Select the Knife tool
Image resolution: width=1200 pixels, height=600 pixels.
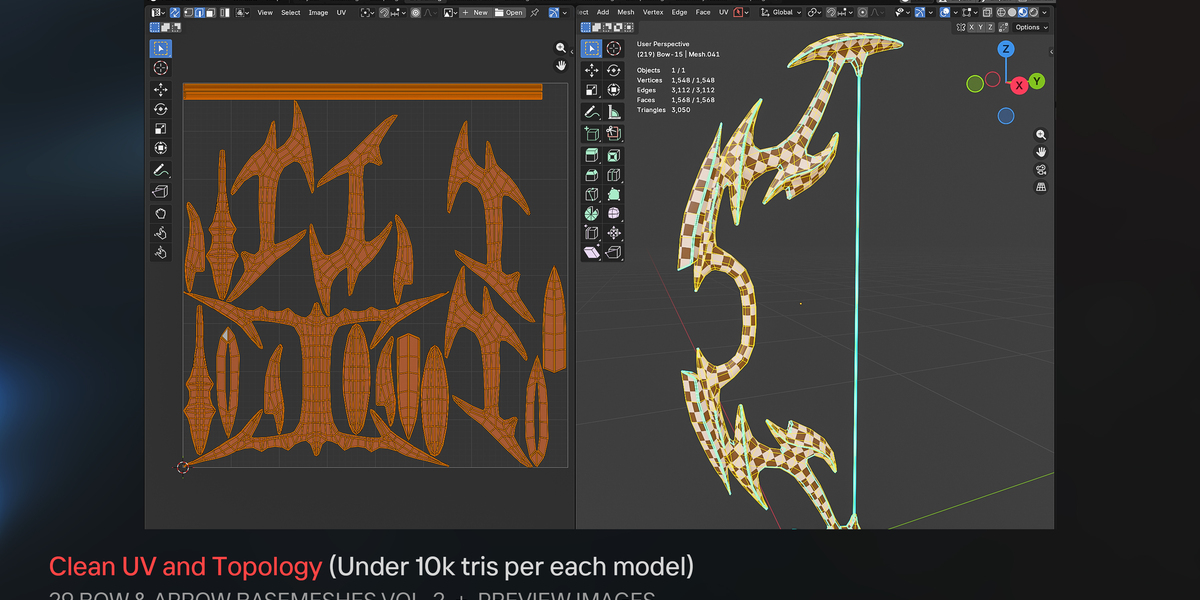click(591, 195)
